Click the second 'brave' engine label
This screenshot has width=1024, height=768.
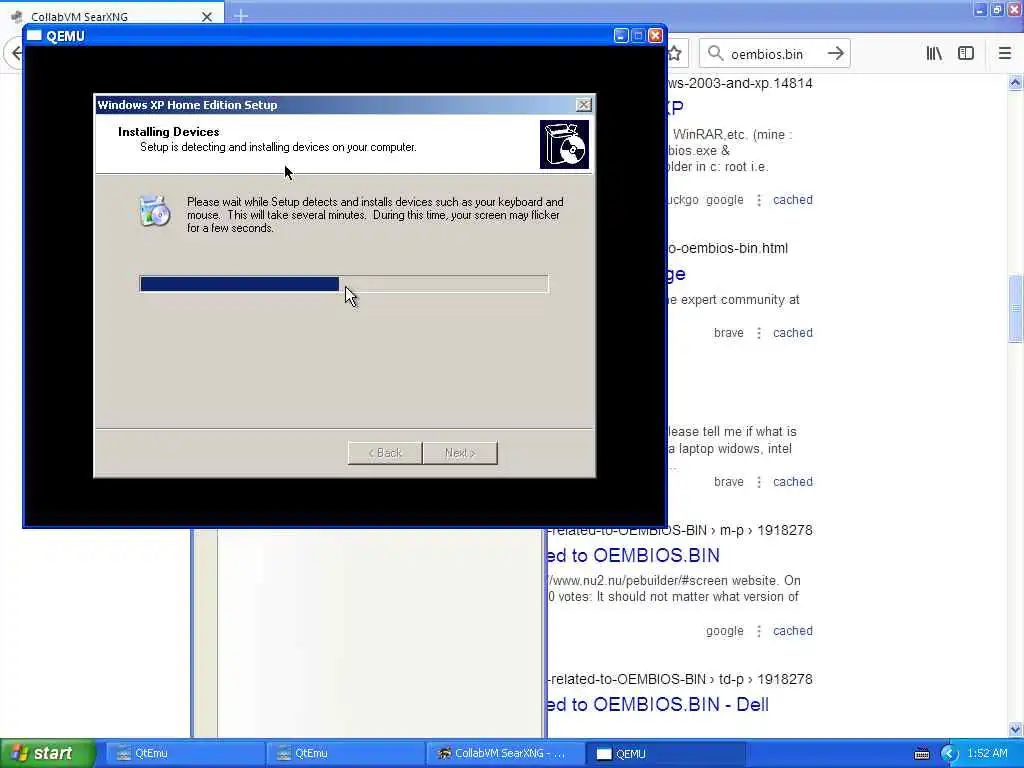729,481
